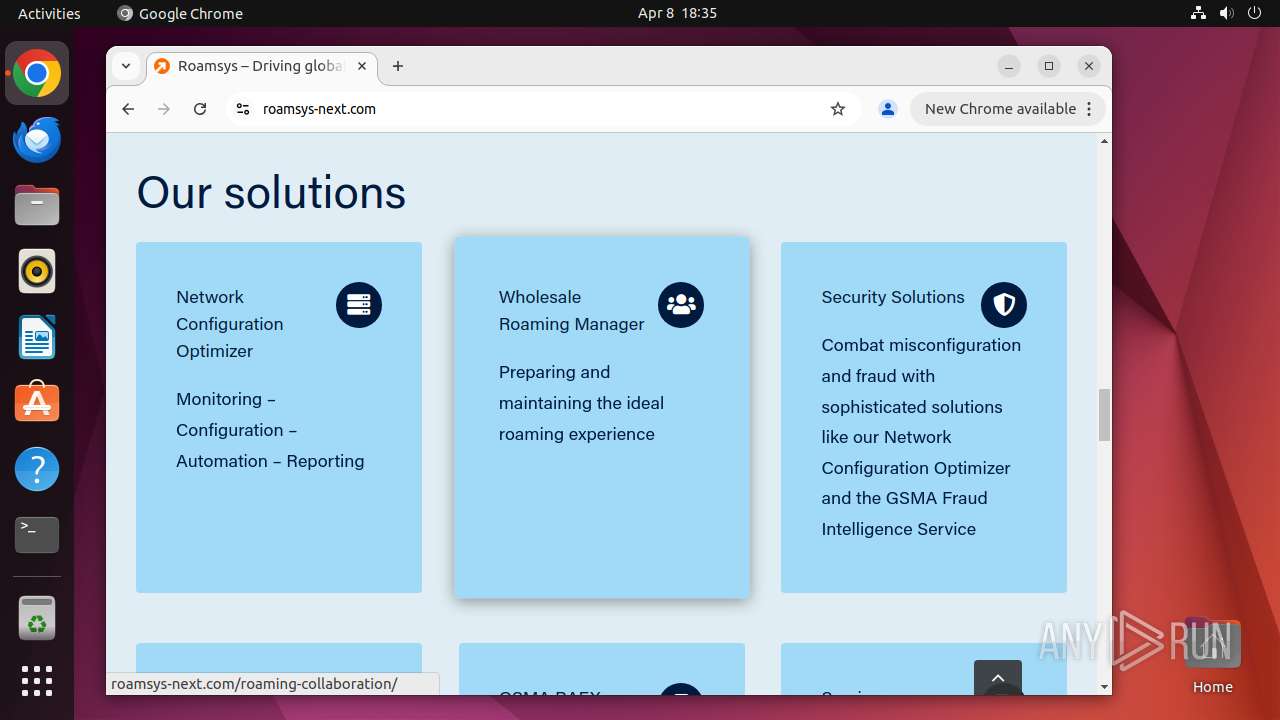The image size is (1280, 720).
Task: Expand the tab search dropdown
Action: coord(126,66)
